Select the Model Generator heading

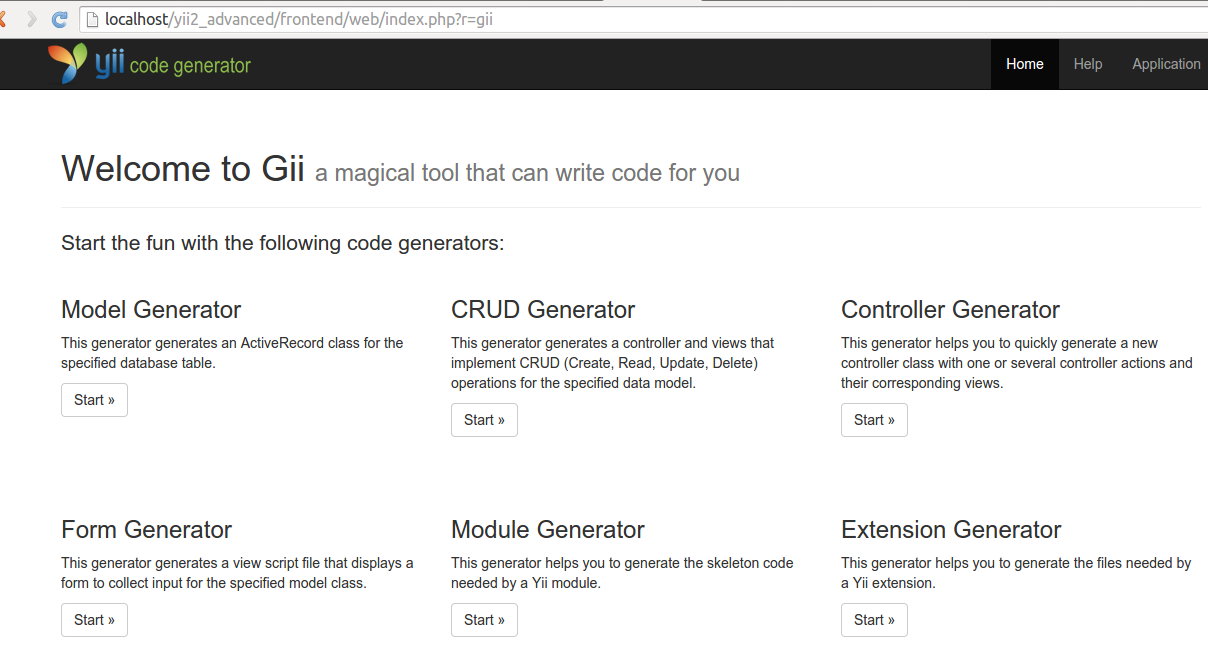tap(151, 309)
